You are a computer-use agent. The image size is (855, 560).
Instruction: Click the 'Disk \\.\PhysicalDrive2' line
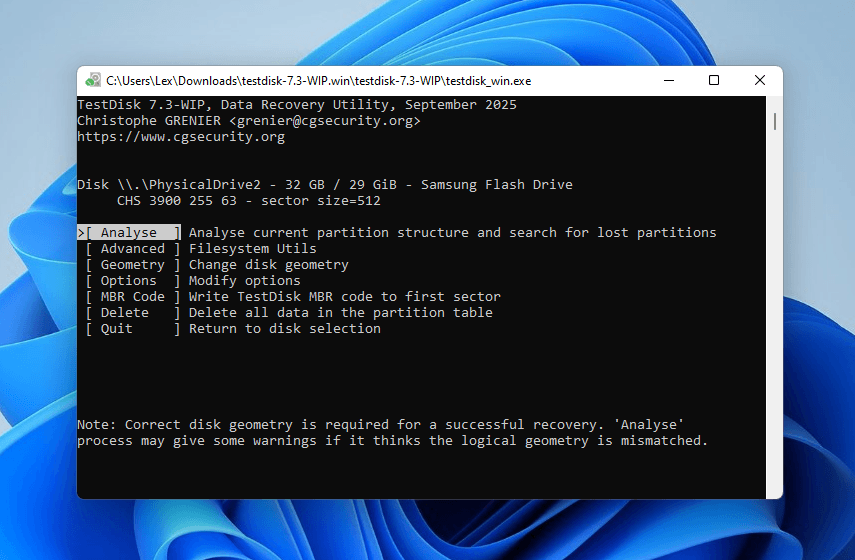325,185
